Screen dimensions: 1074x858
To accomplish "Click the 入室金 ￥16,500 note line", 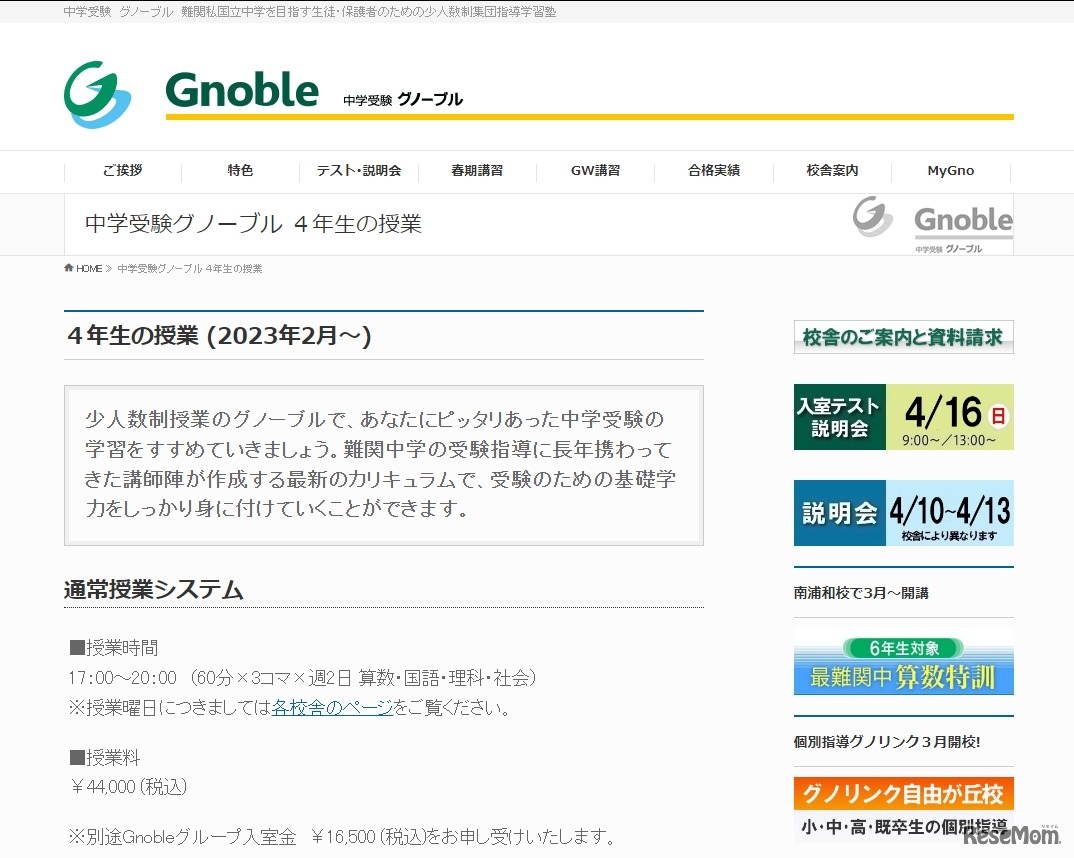I will pyautogui.click(x=342, y=836).
